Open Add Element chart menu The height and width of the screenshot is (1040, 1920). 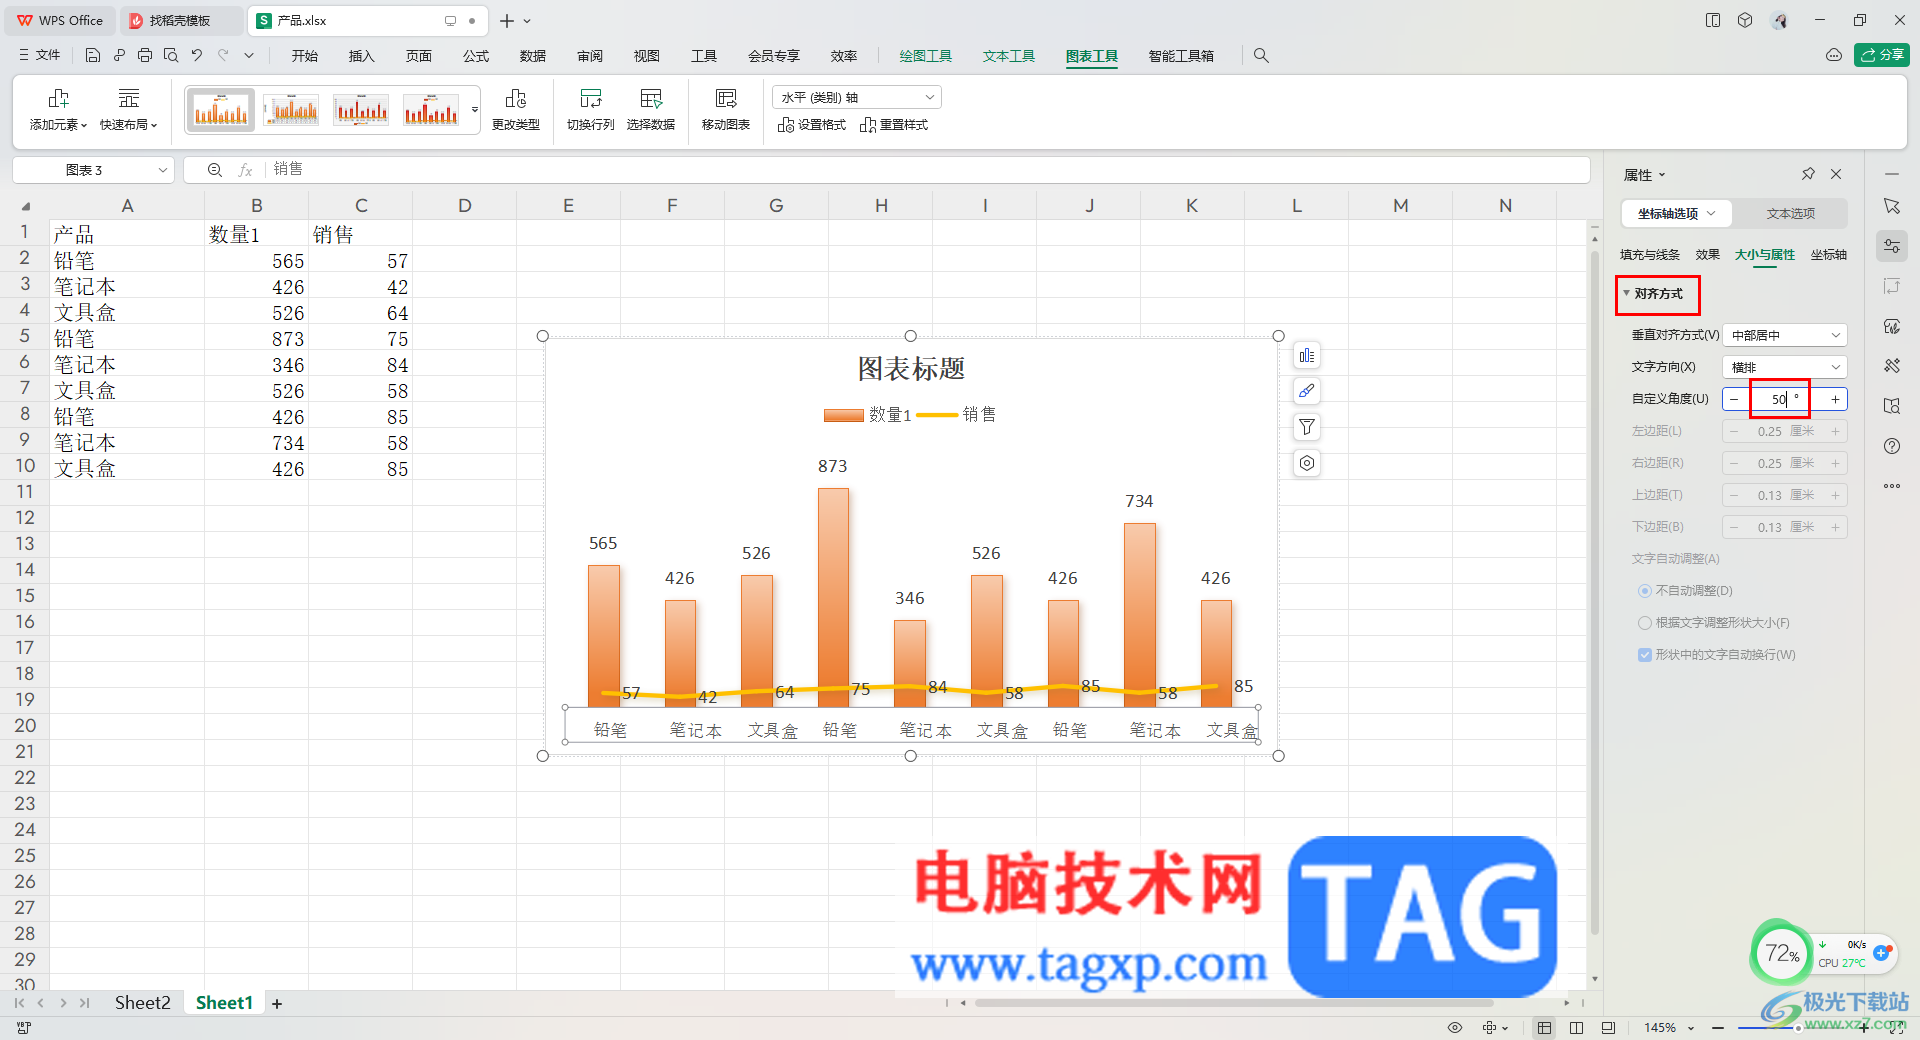(x=58, y=110)
